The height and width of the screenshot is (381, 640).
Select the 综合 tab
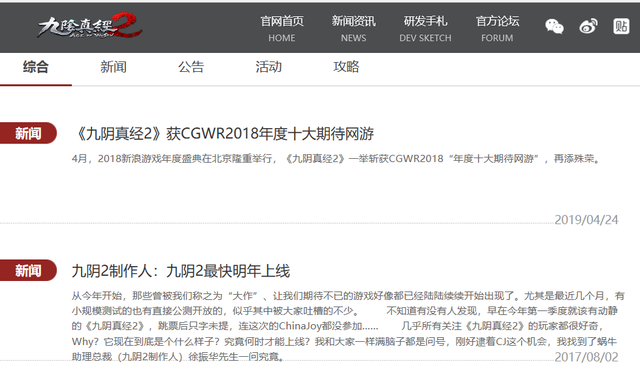click(36, 67)
